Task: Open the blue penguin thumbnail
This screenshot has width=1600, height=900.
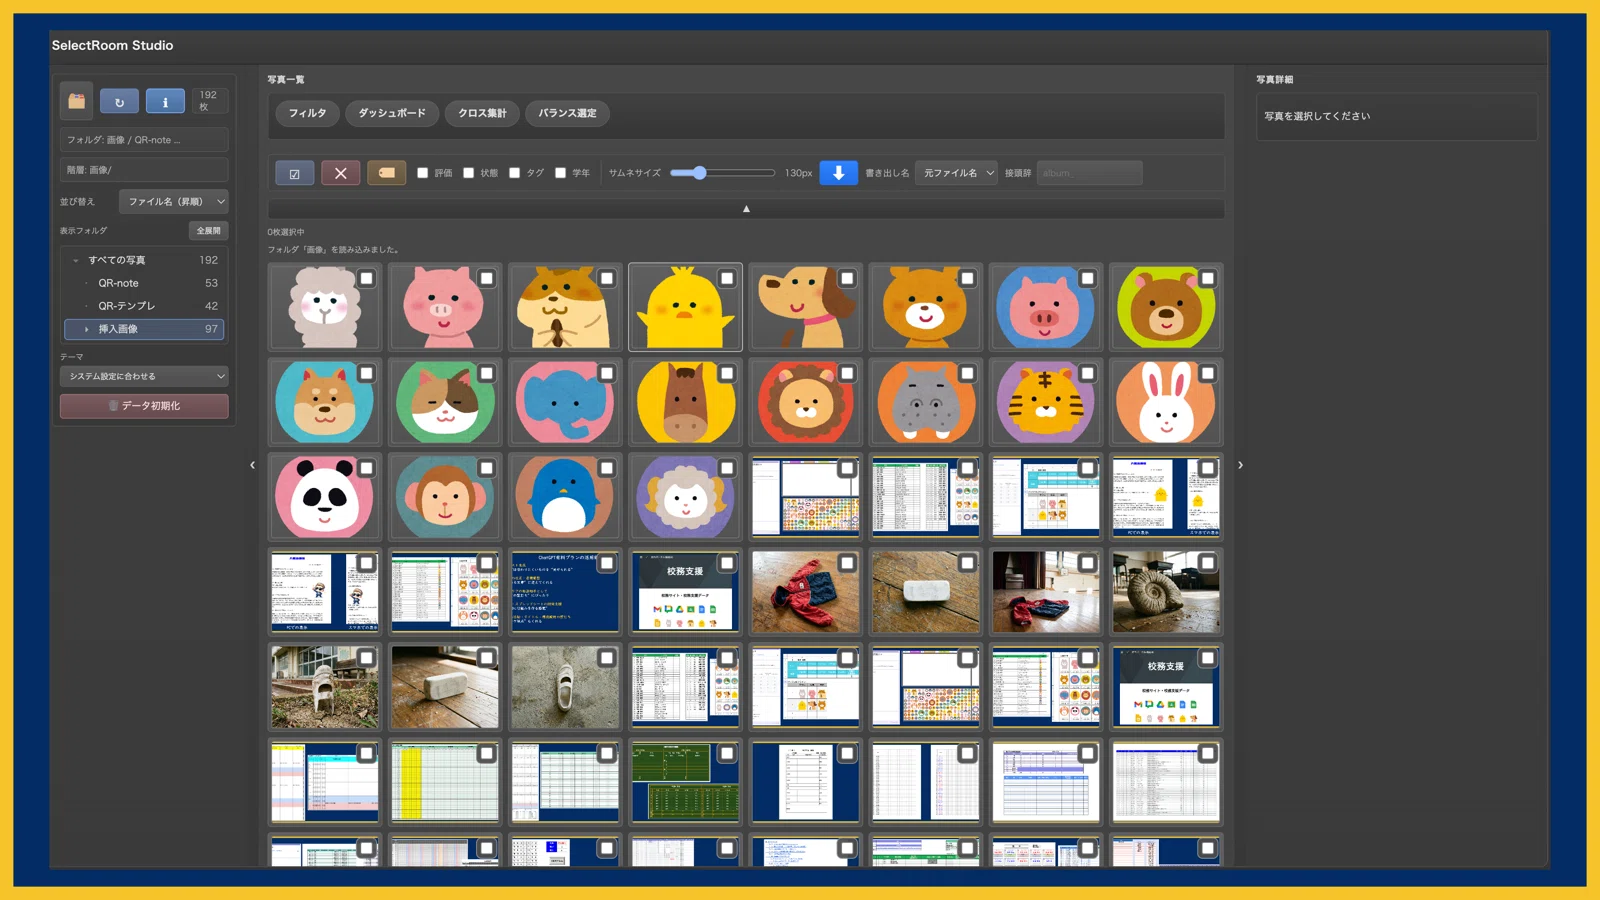Action: [565, 497]
